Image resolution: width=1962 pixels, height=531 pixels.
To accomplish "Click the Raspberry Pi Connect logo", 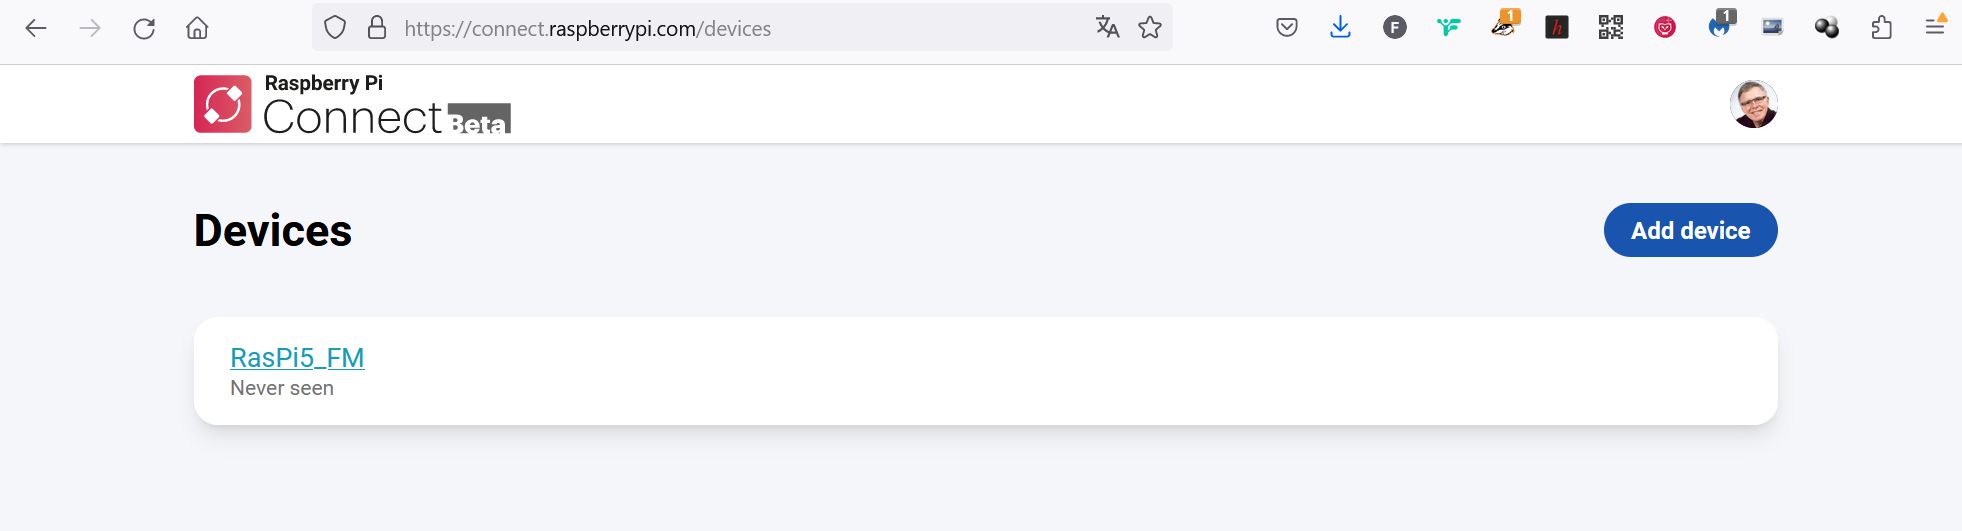I will (x=352, y=104).
